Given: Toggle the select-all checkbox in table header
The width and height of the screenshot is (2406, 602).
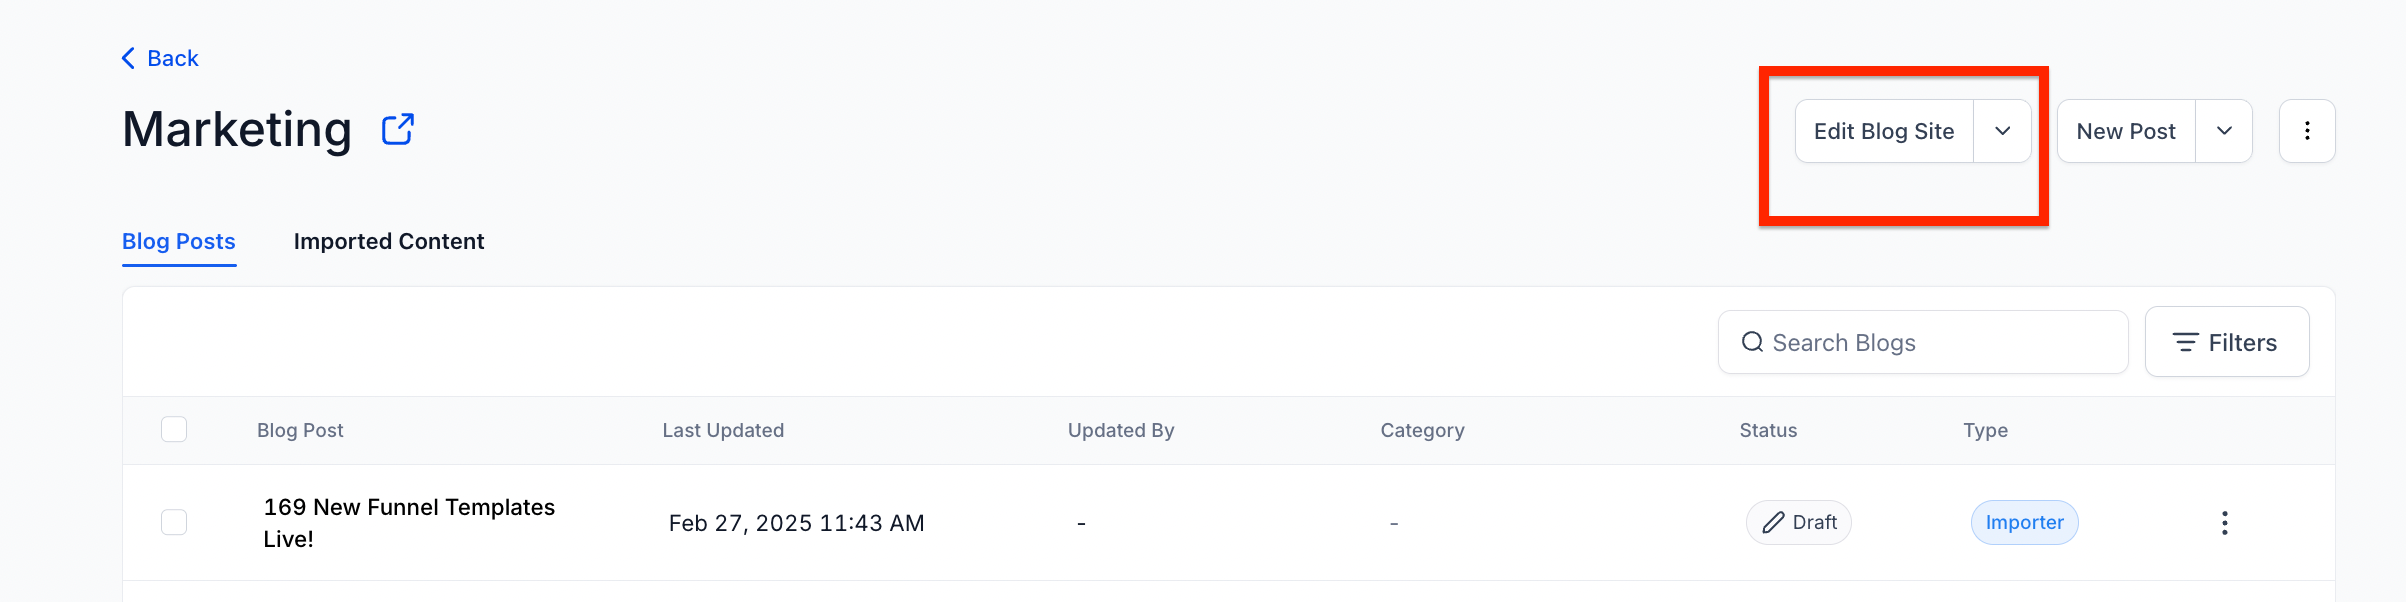Looking at the screenshot, I should coord(174,430).
